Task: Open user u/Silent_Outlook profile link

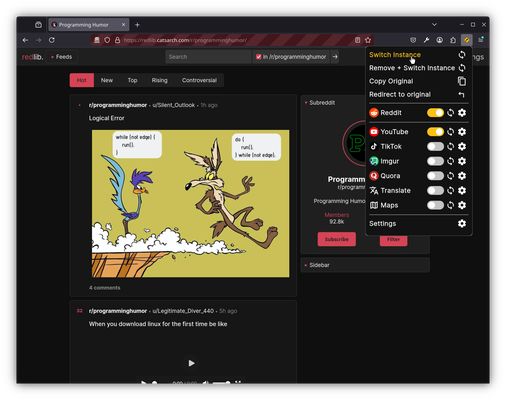Action: (174, 105)
